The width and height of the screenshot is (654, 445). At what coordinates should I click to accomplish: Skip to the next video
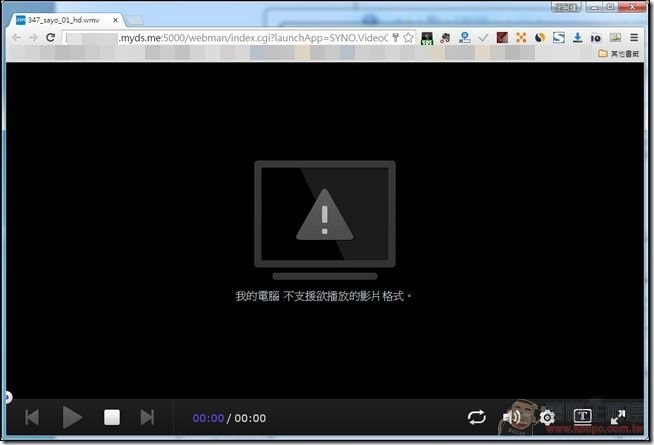(x=147, y=417)
